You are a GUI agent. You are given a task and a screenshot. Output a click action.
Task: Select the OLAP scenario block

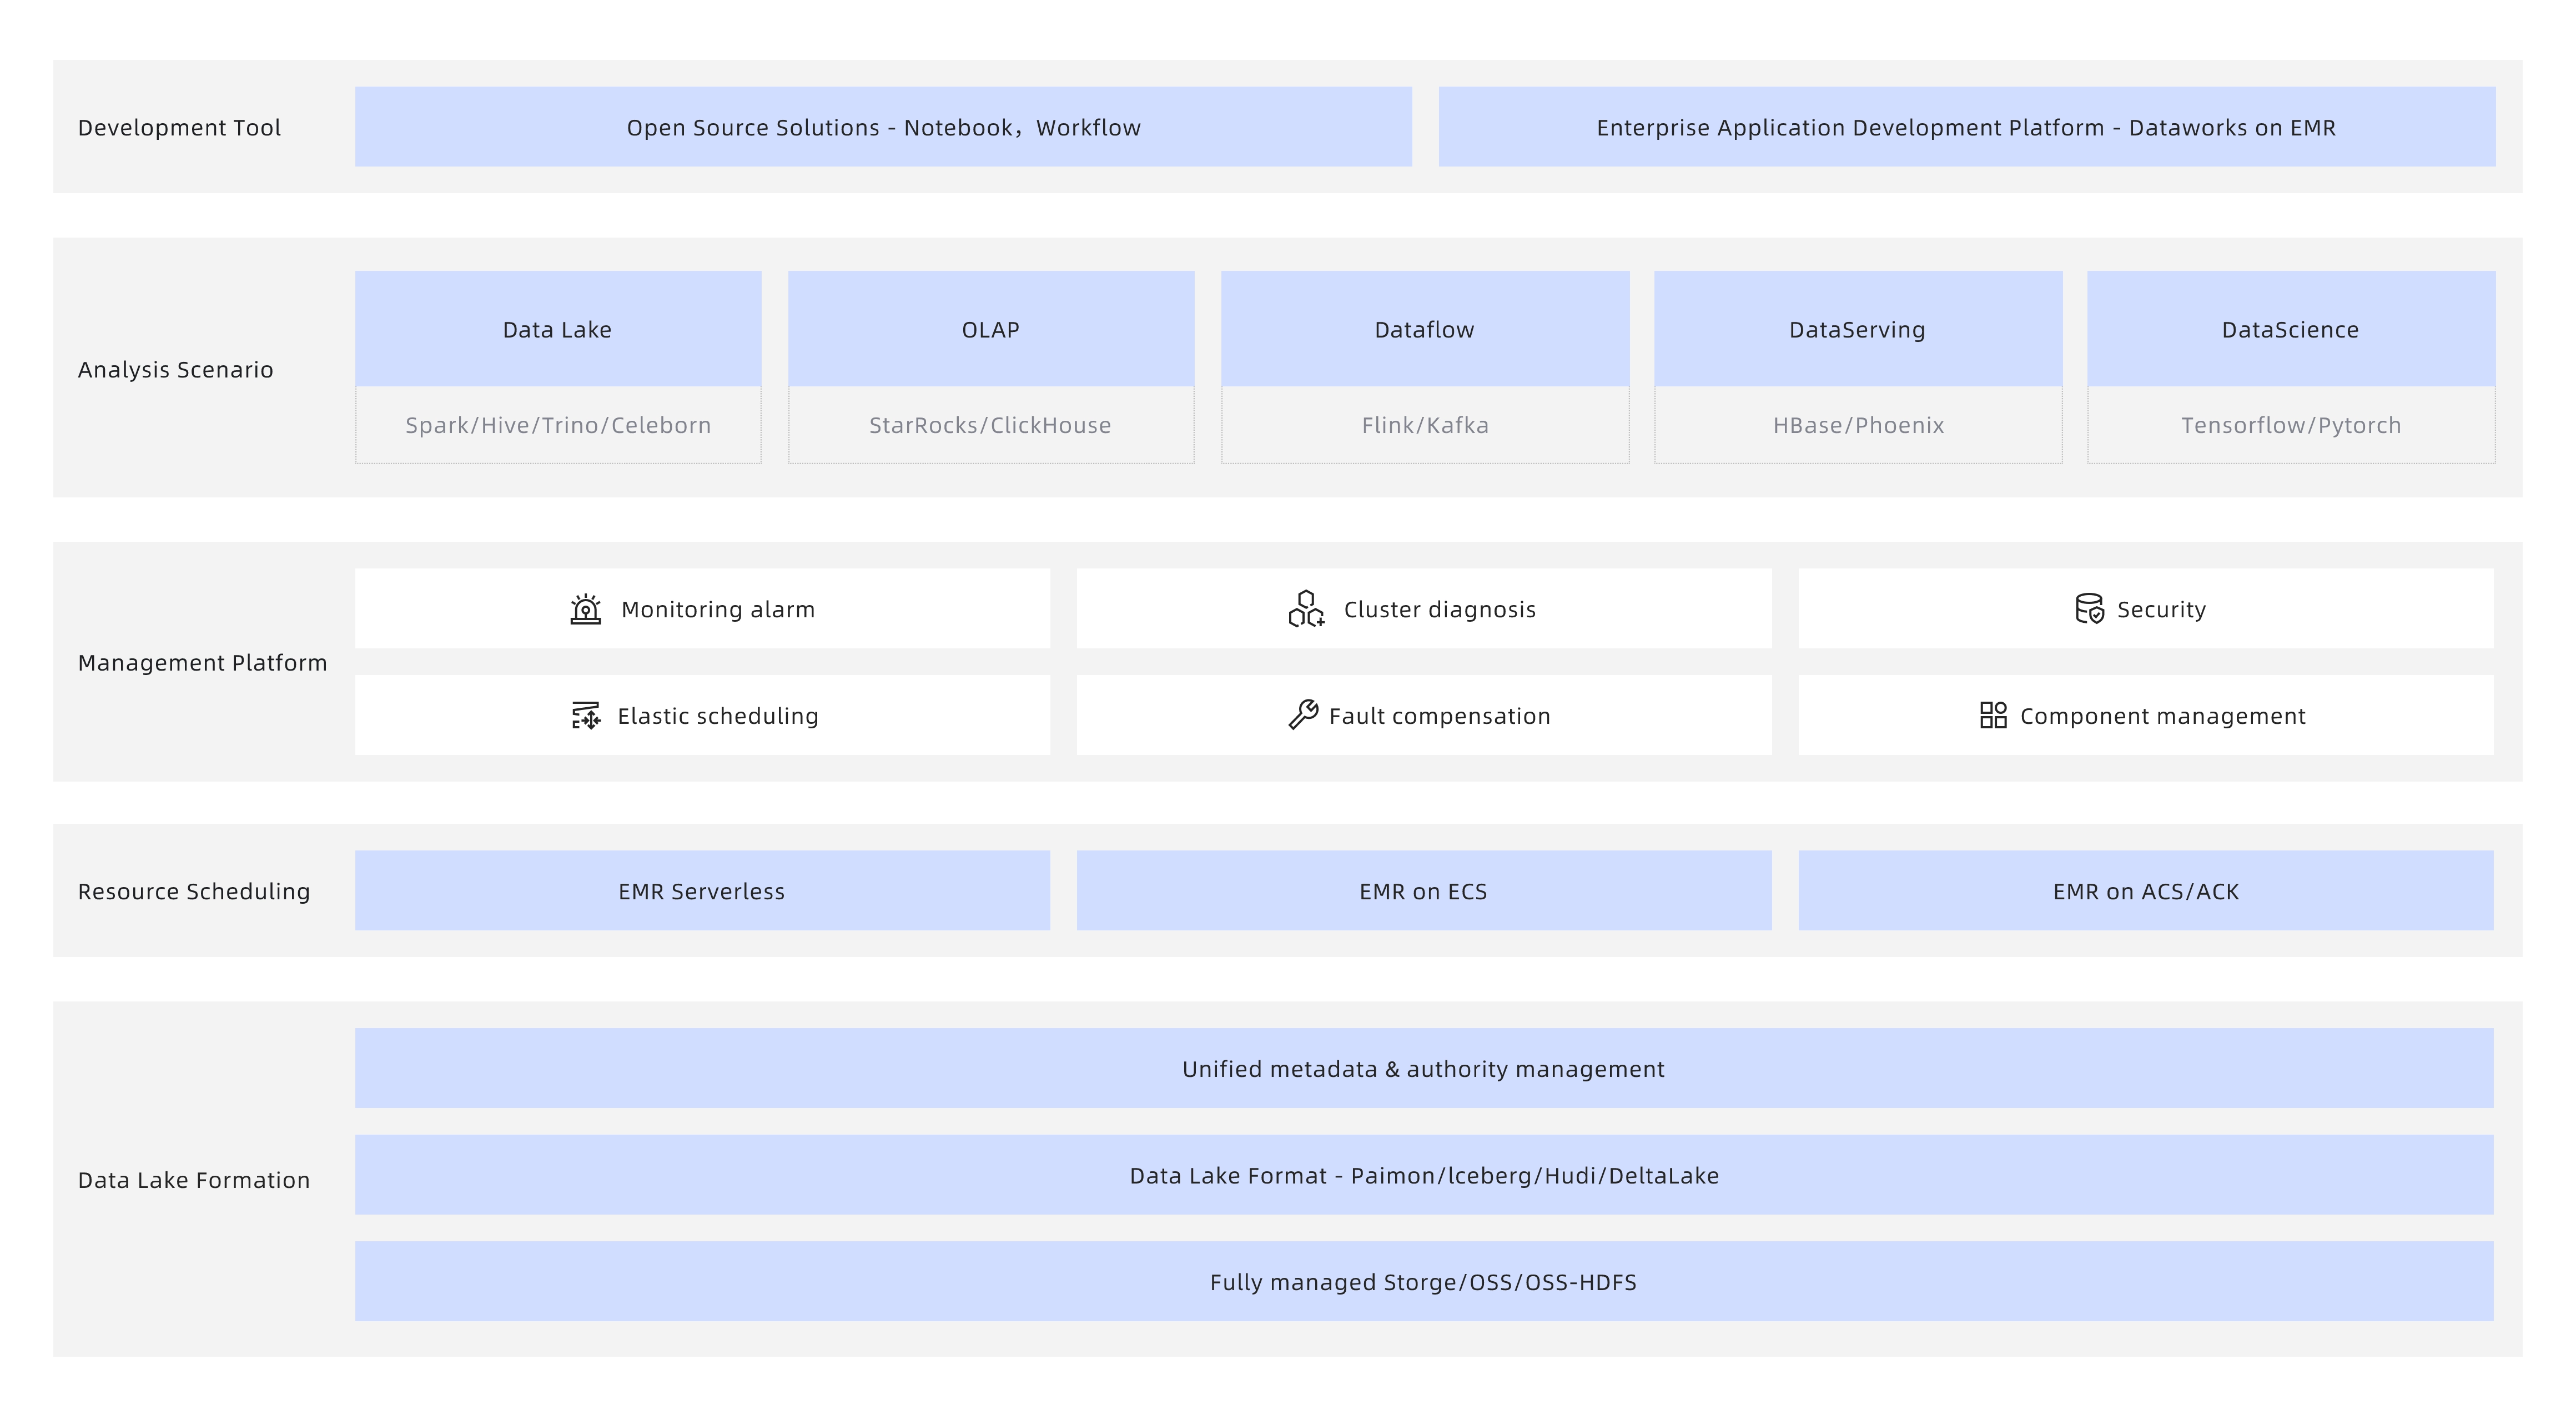point(991,329)
